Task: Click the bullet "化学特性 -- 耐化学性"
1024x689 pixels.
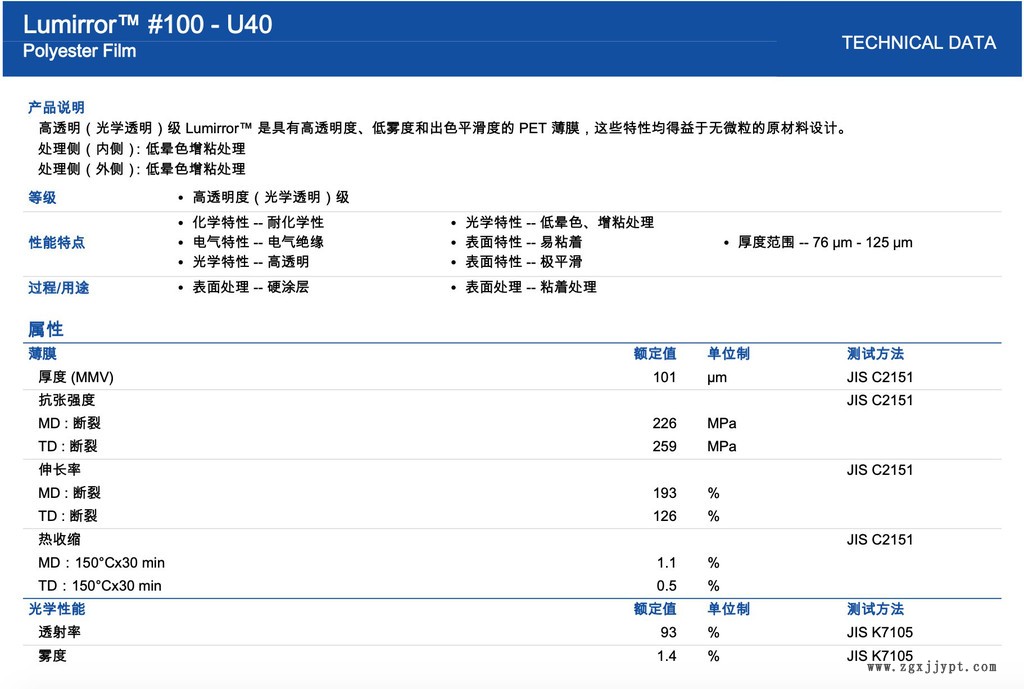Action: 258,222
